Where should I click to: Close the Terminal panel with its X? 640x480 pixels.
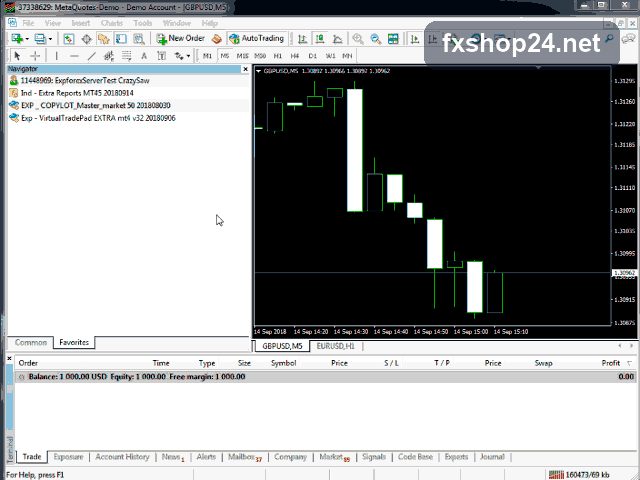coord(9,358)
